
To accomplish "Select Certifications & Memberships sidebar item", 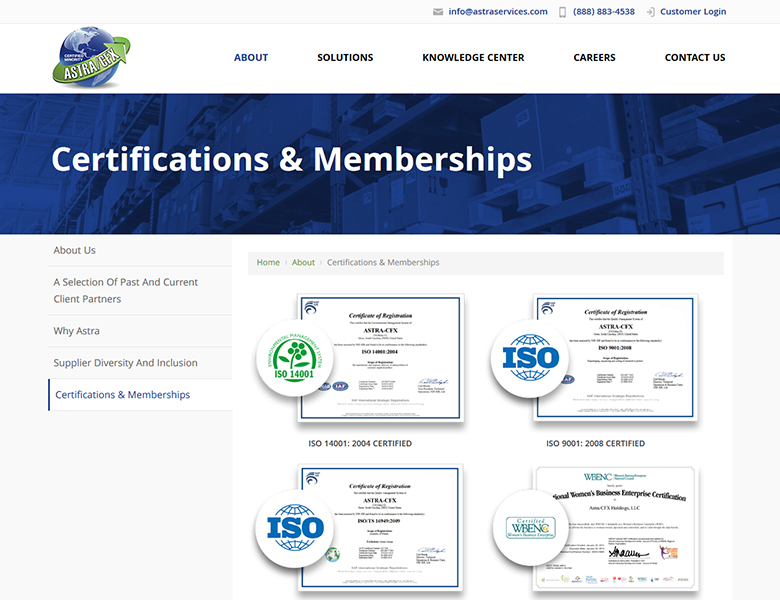I will 140,395.
